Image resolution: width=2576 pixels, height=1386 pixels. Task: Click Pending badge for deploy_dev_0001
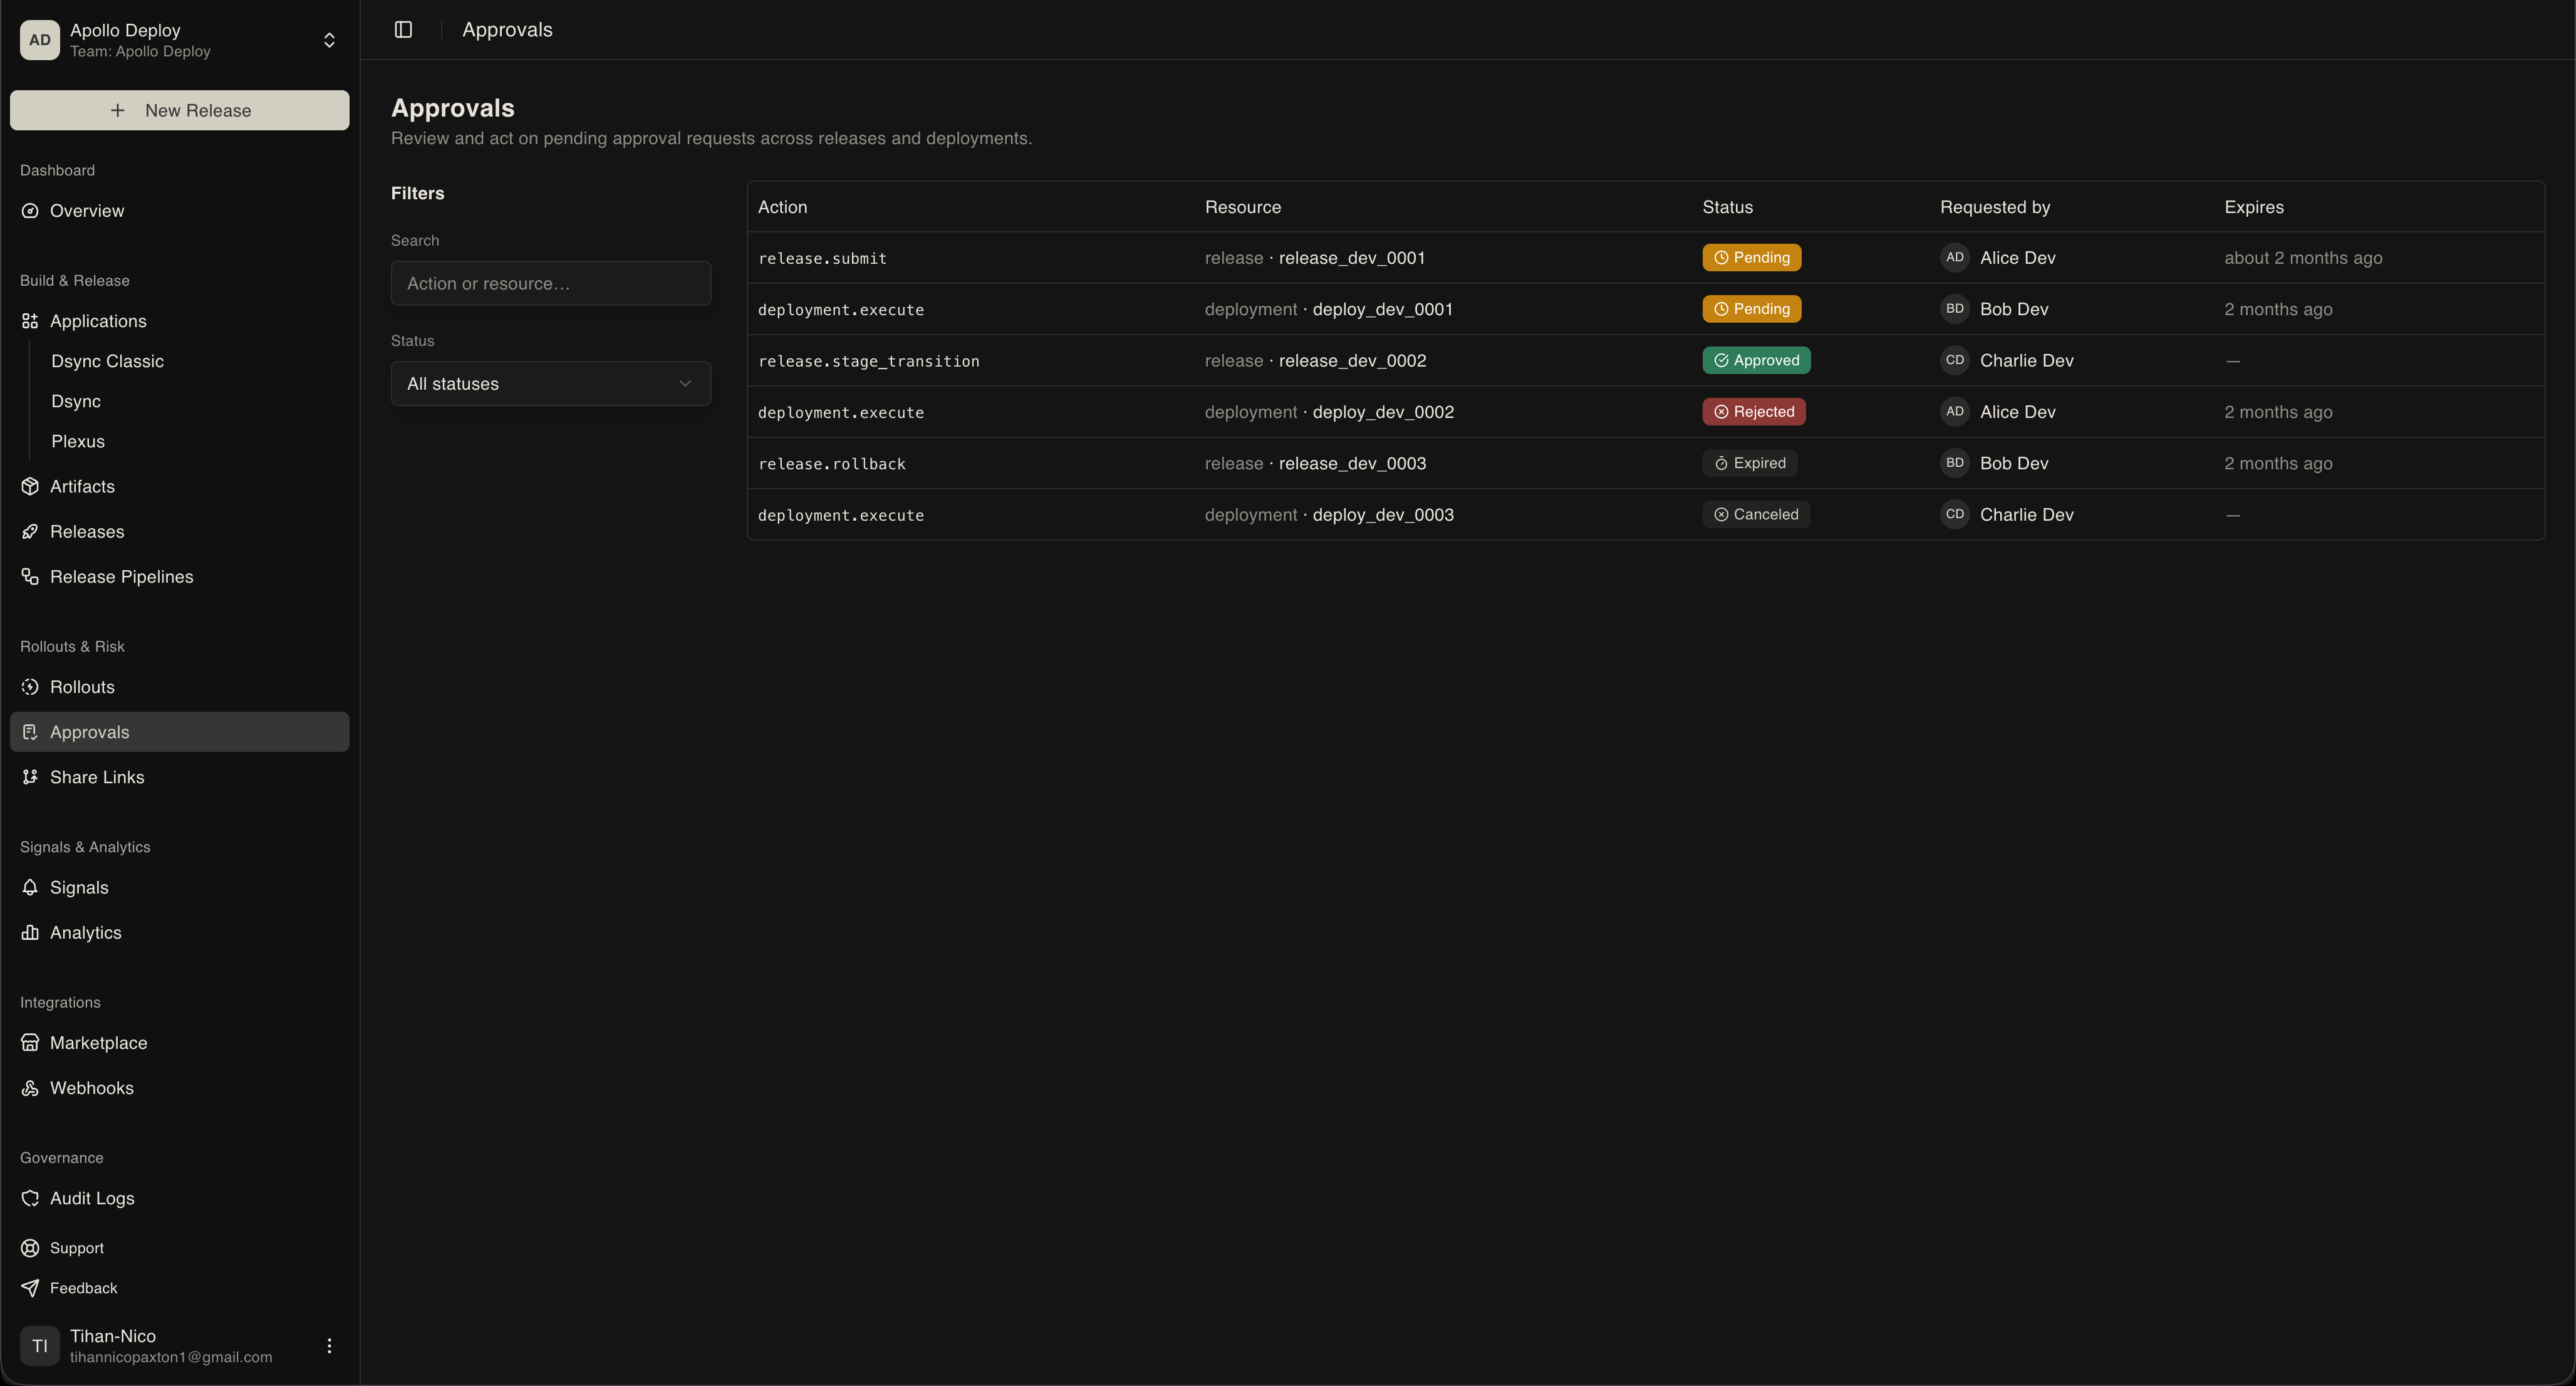pos(1751,309)
